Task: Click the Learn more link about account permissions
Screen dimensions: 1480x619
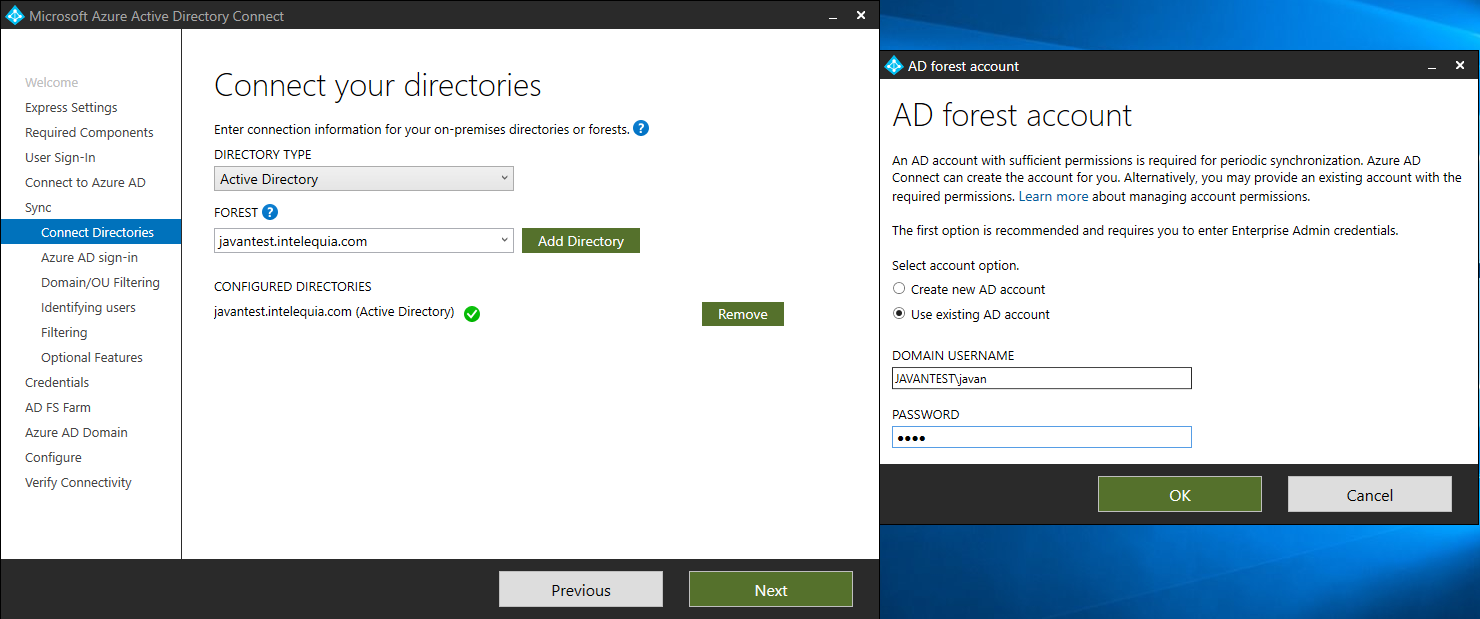Action: 1054,196
